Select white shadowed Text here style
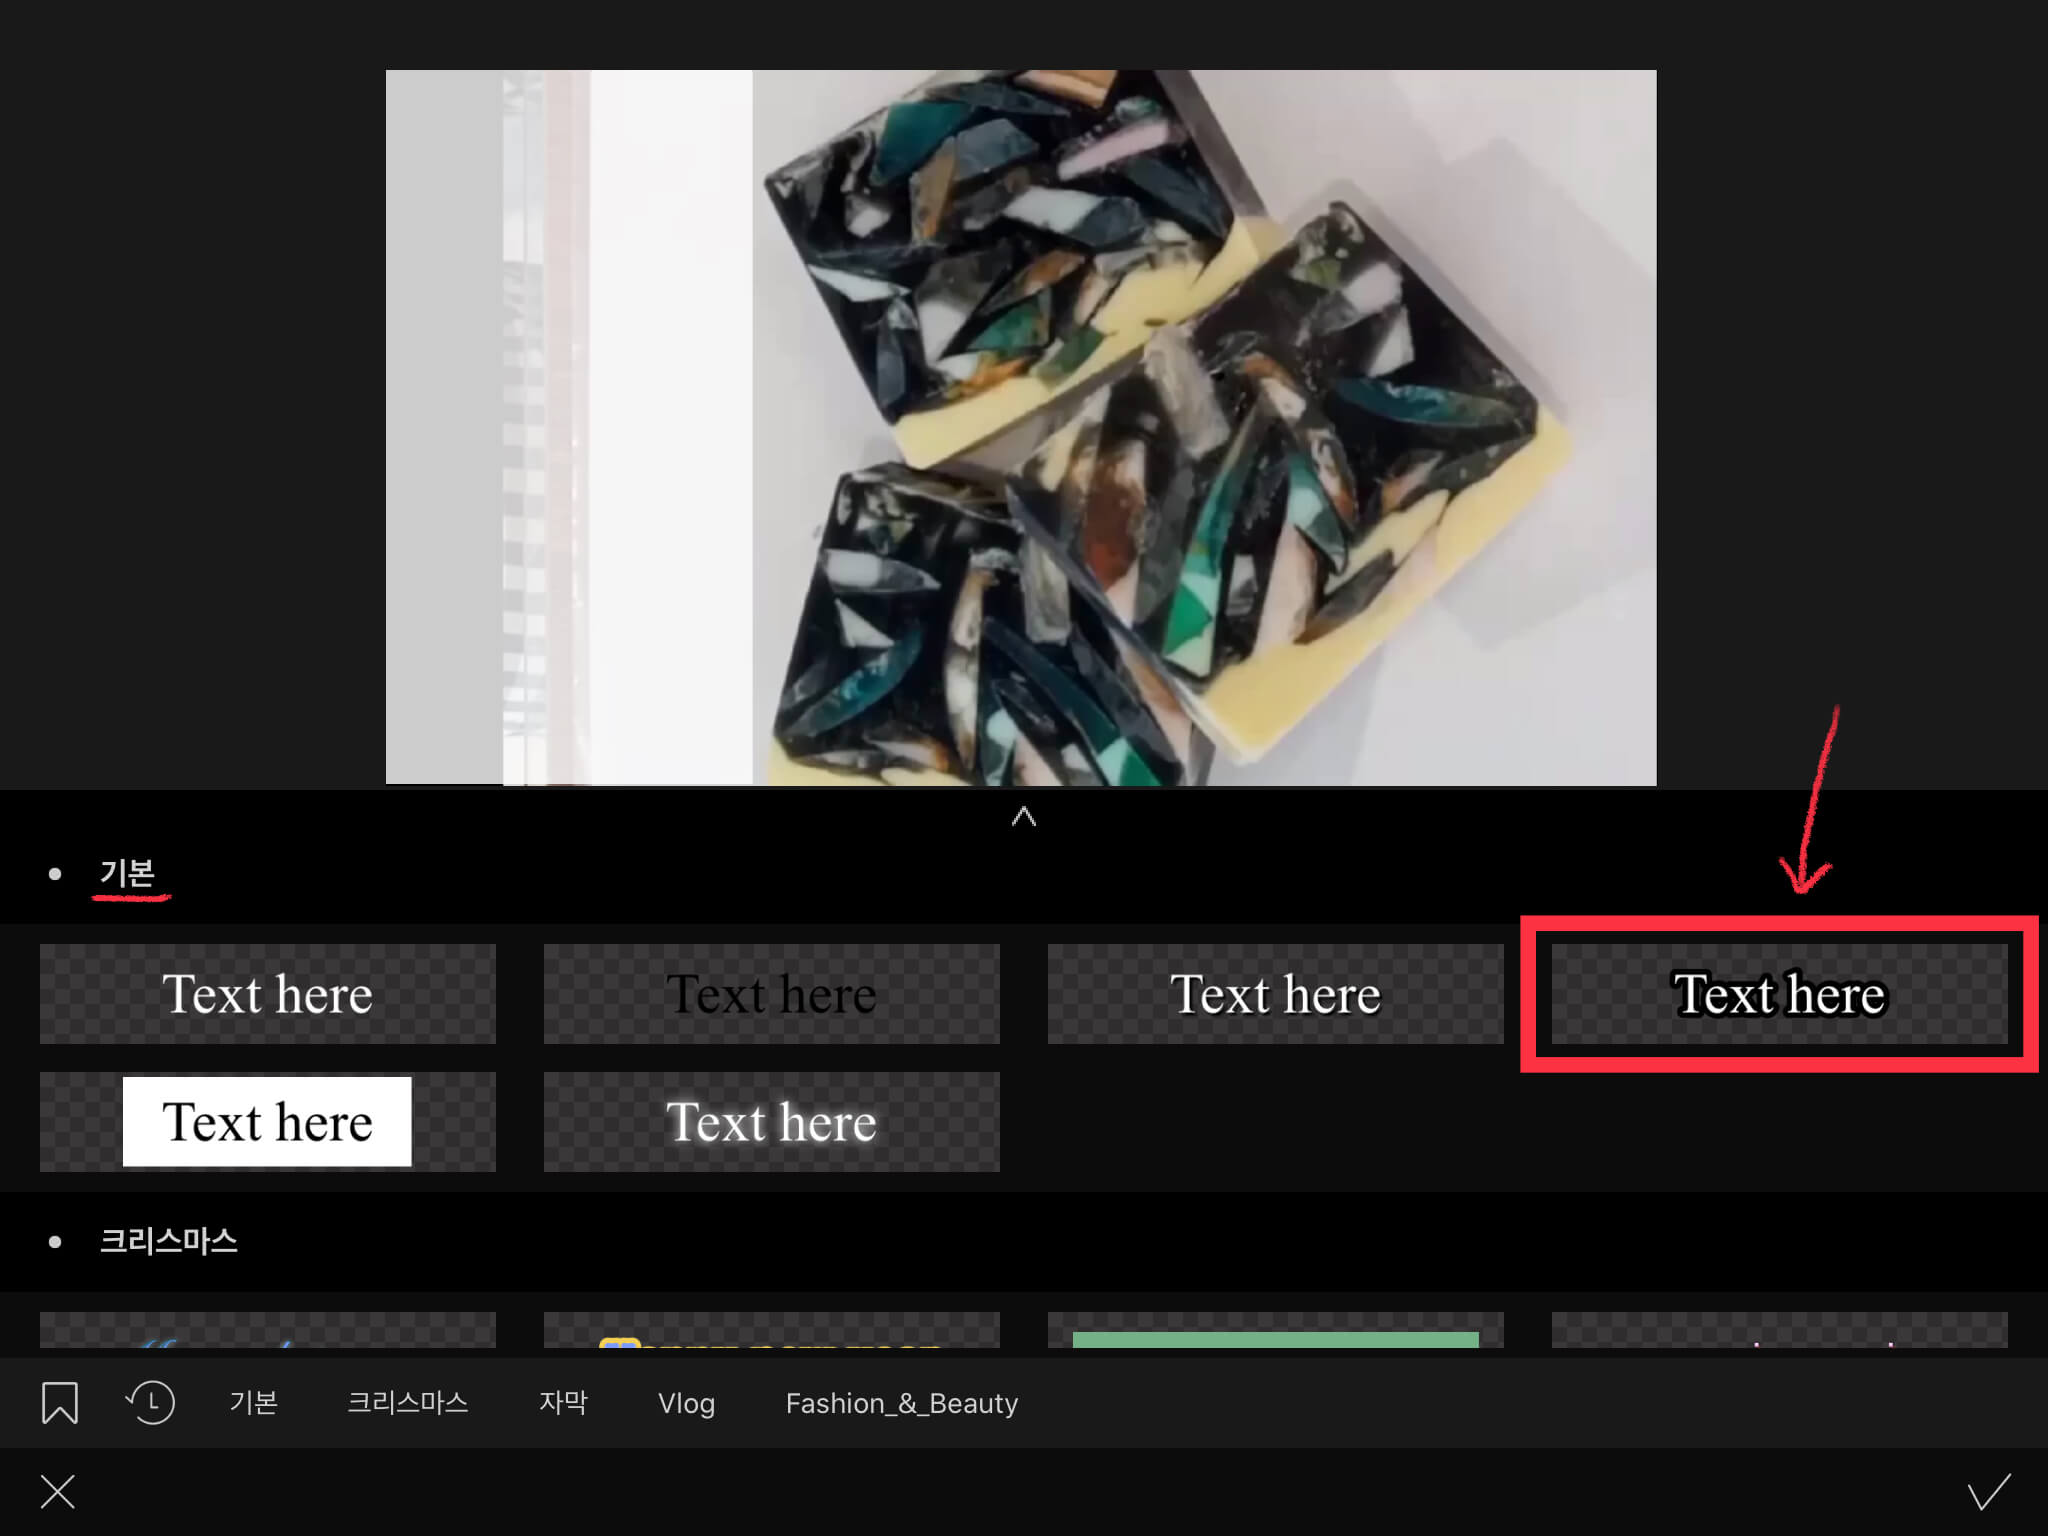The width and height of the screenshot is (2048, 1536). 1275,994
